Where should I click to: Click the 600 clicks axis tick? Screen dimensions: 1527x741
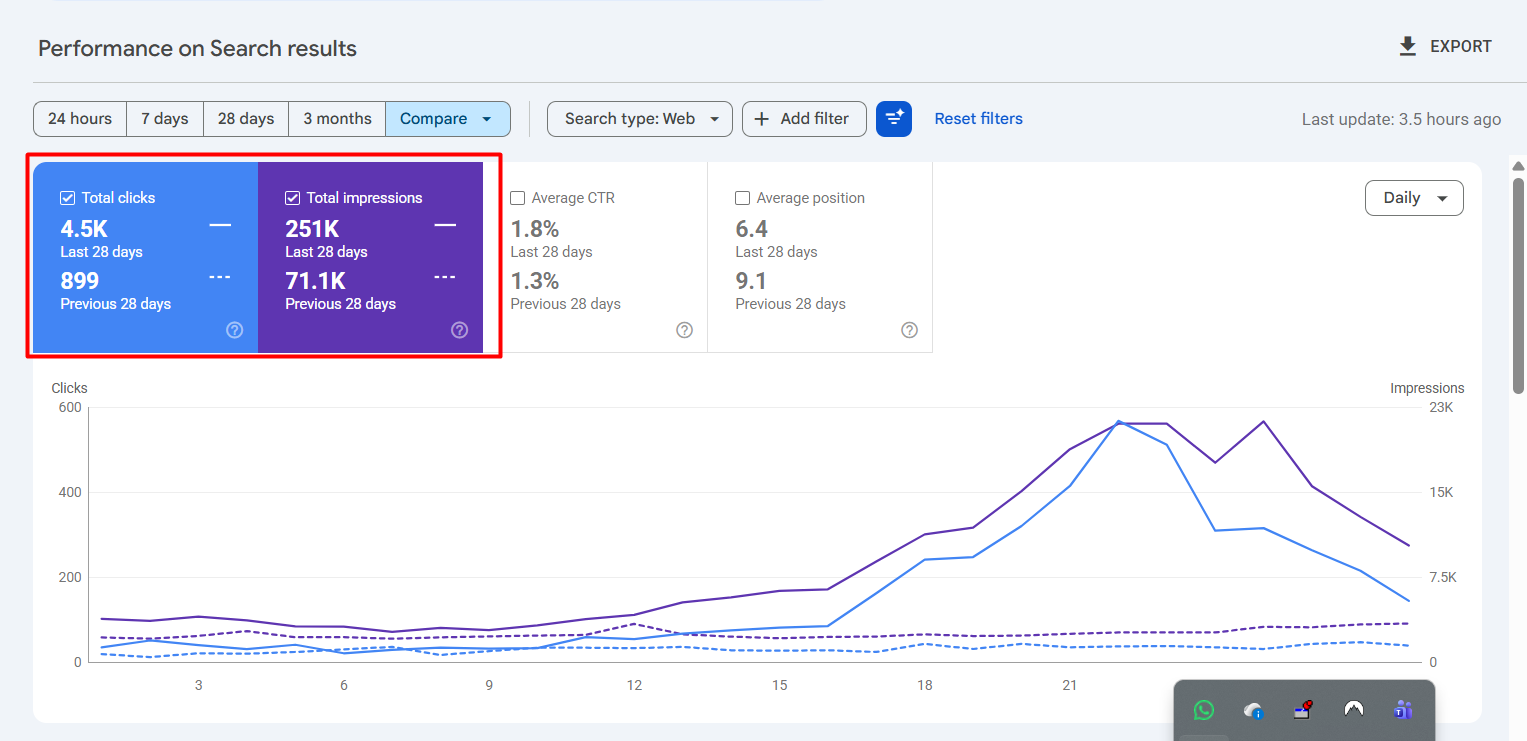coord(69,407)
